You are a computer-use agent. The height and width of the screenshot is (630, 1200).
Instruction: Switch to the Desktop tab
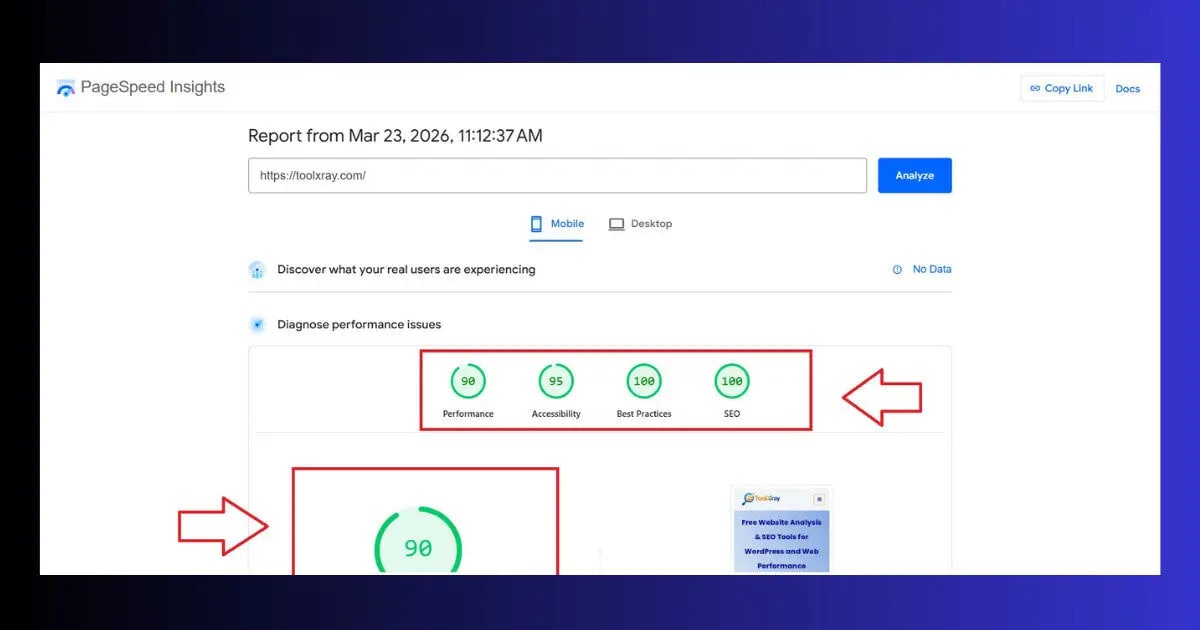point(650,223)
